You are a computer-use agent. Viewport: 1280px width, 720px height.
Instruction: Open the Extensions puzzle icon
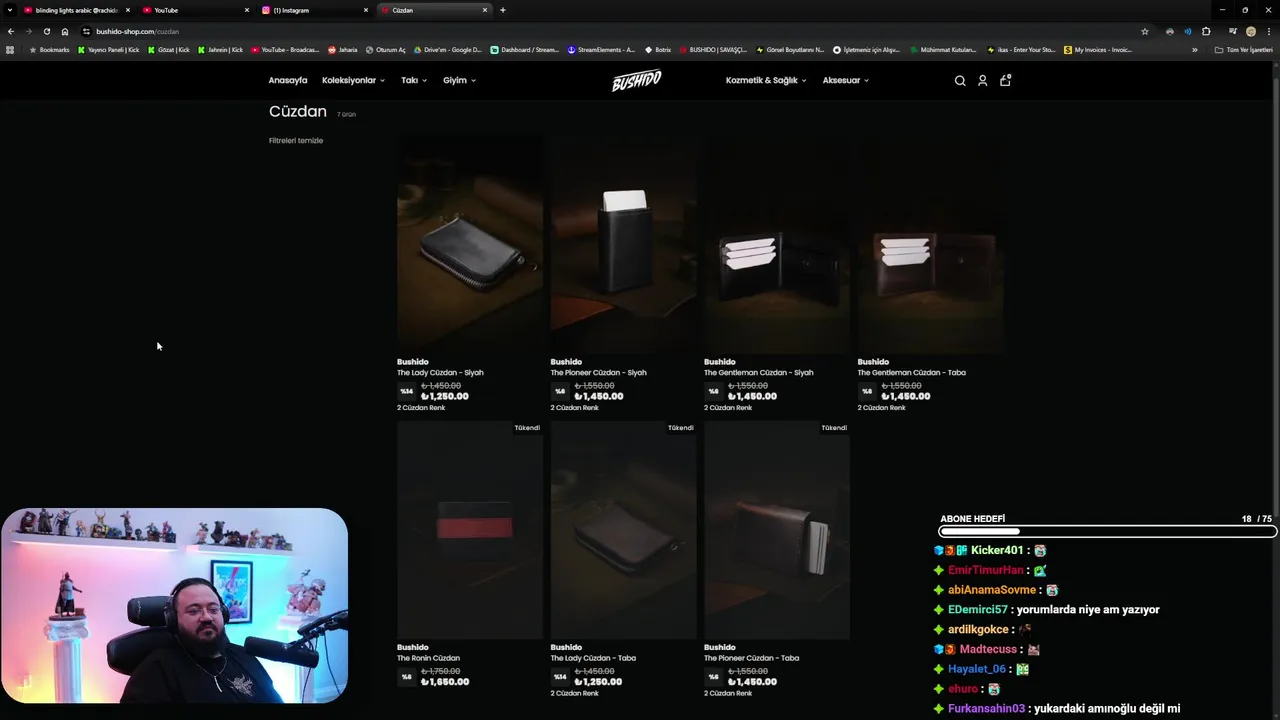(1206, 31)
